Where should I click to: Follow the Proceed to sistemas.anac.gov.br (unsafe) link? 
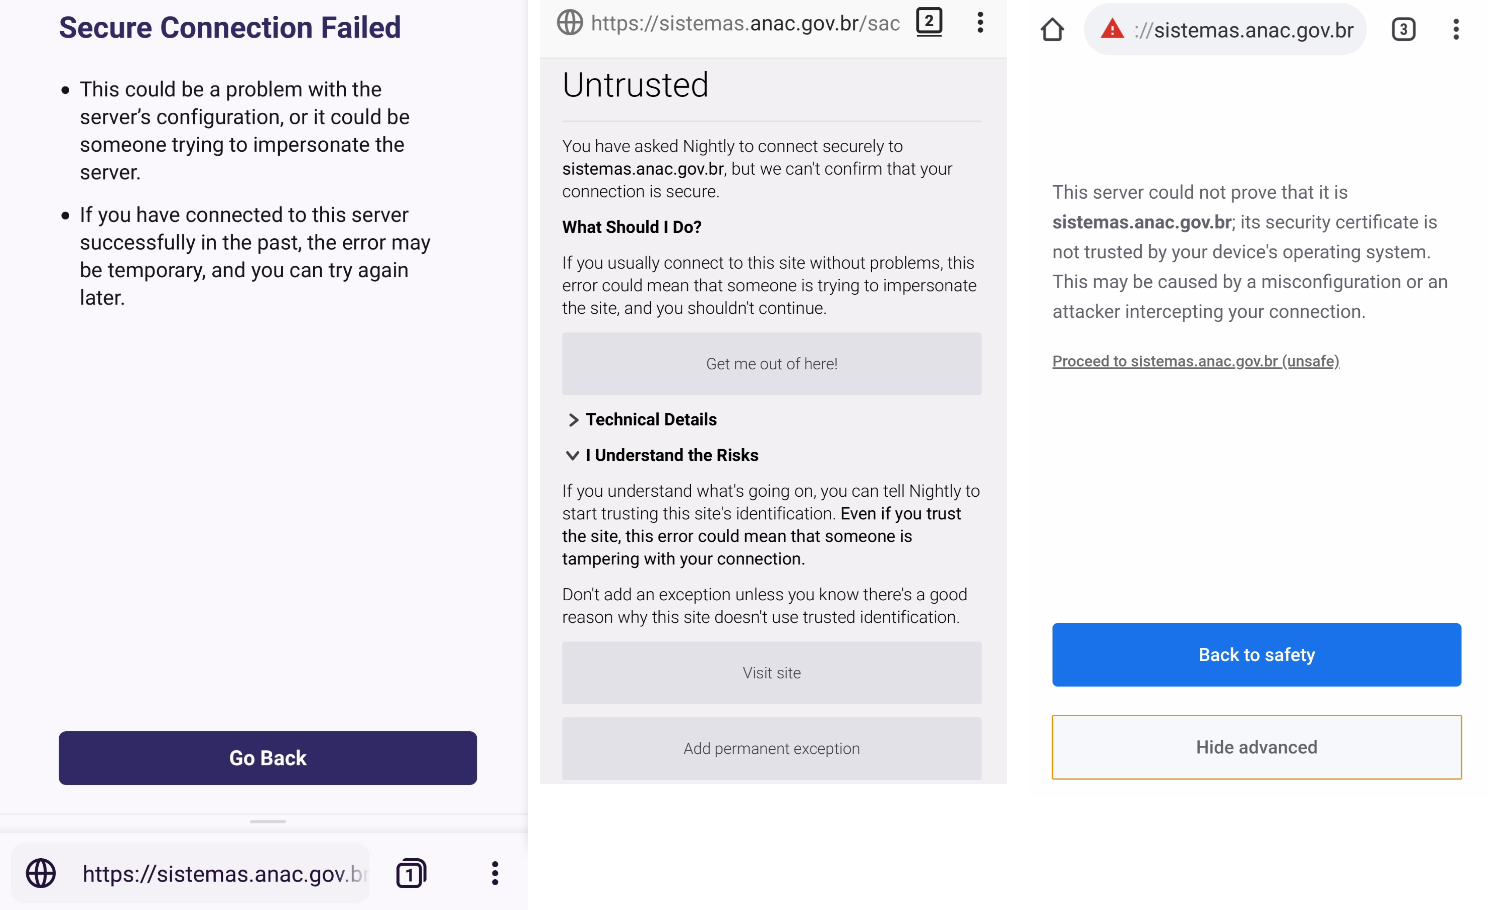[x=1195, y=360]
